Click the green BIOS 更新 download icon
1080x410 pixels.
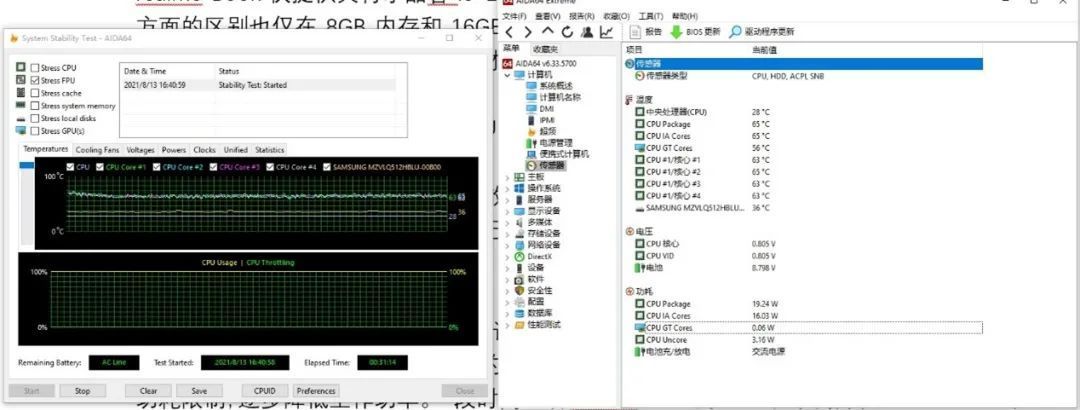click(x=676, y=32)
